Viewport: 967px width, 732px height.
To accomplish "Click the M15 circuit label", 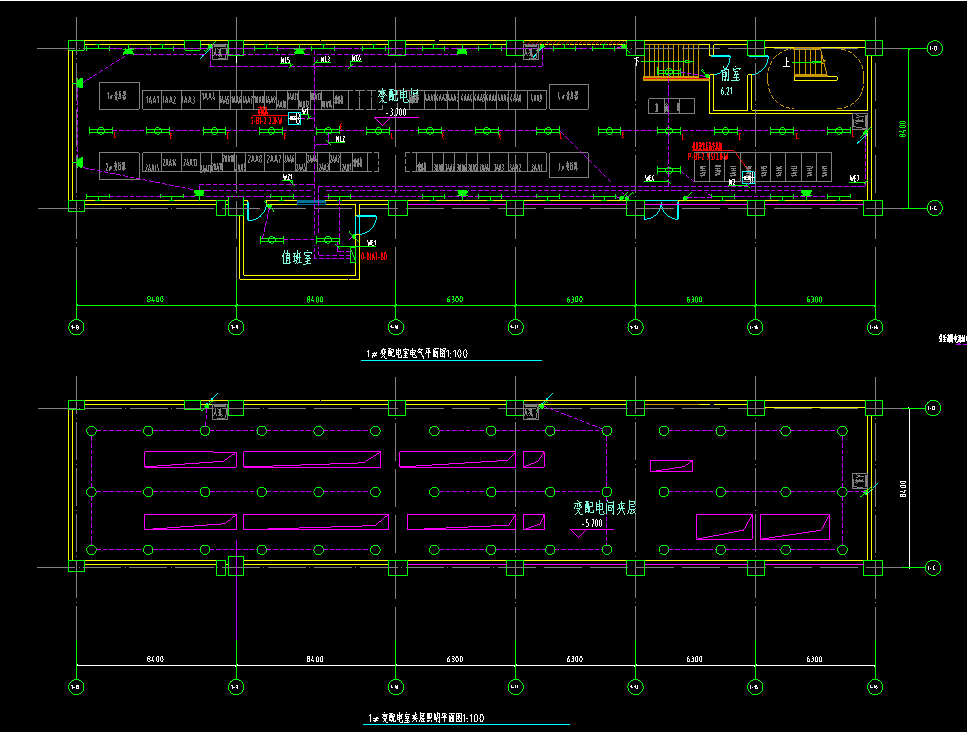I will 285,60.
